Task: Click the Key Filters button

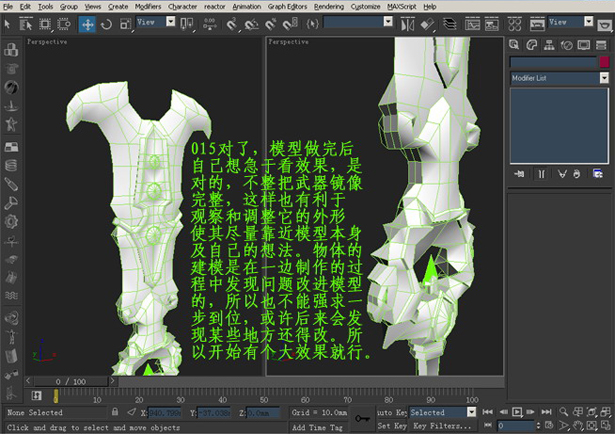Action: (x=441, y=425)
